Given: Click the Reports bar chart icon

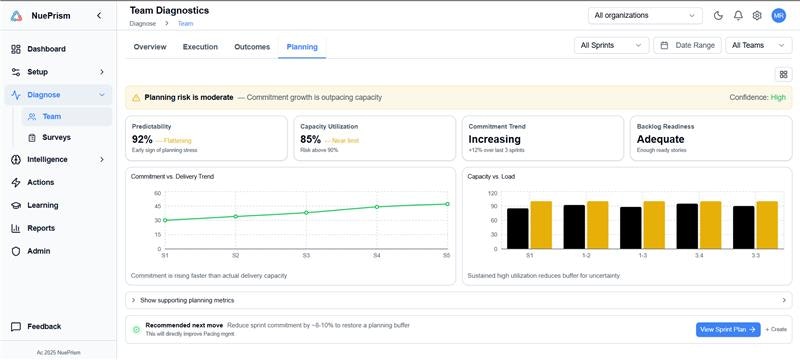Looking at the screenshot, I should [x=16, y=228].
